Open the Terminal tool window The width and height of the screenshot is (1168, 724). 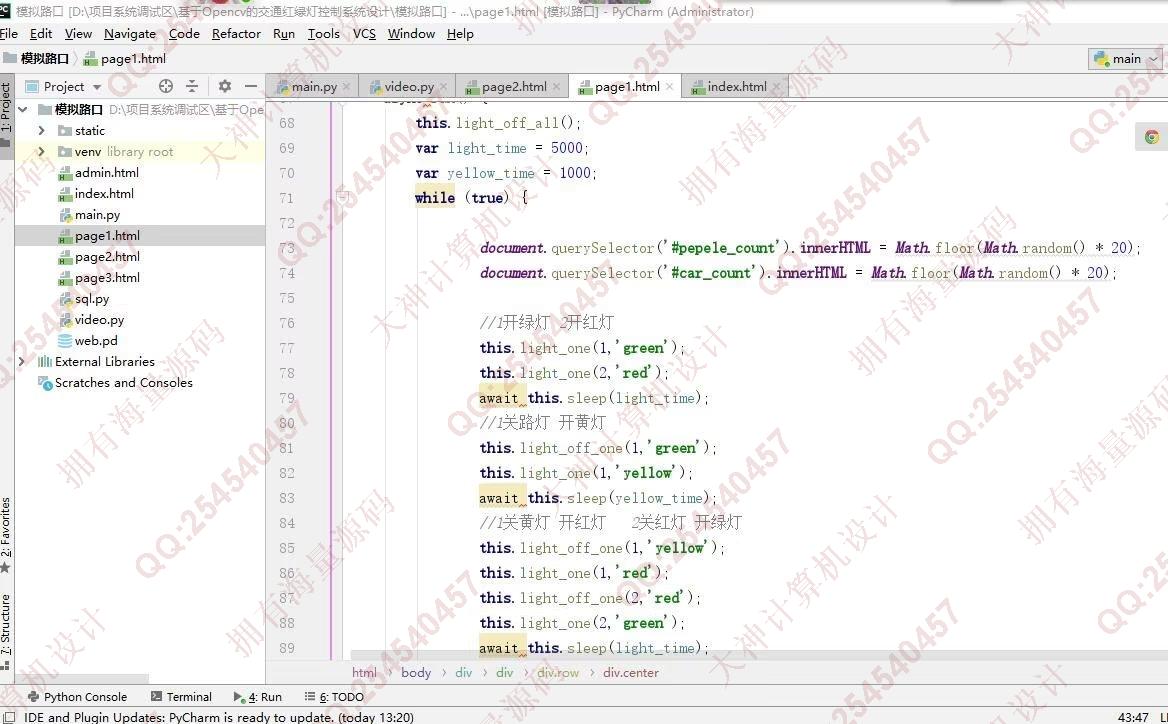pyautogui.click(x=181, y=696)
